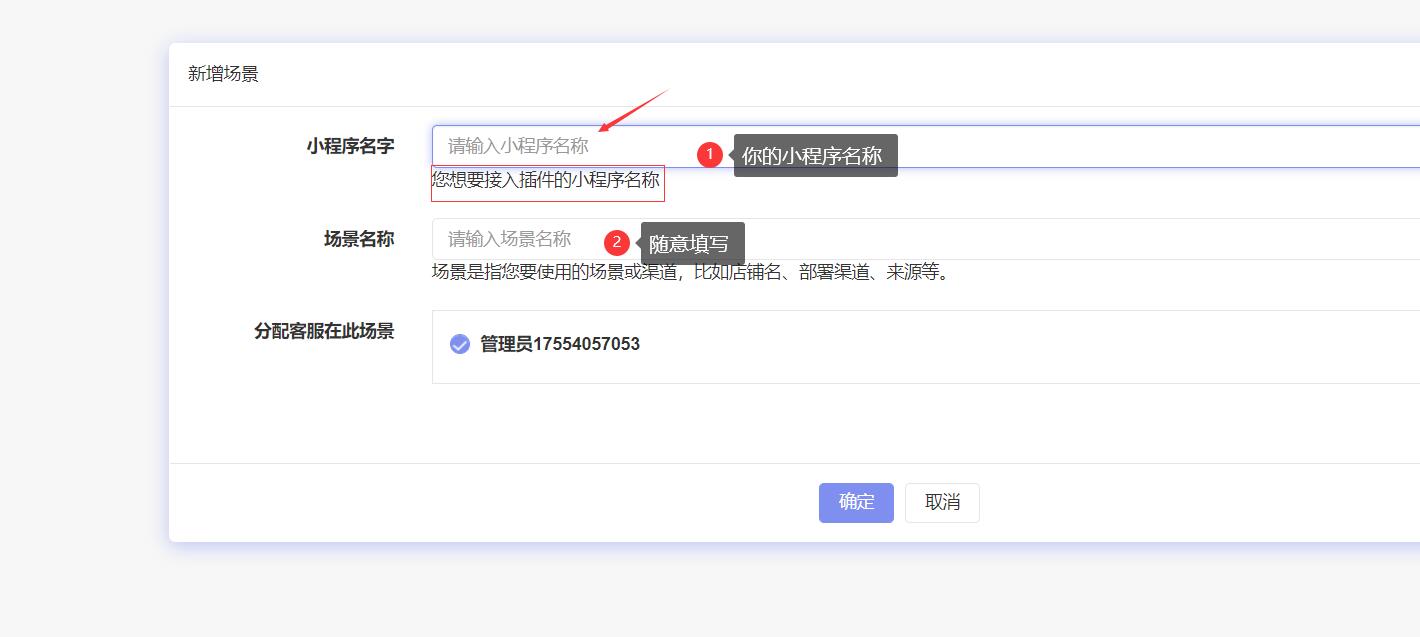Click the 分配客服在此场景 label

pyautogui.click(x=324, y=331)
